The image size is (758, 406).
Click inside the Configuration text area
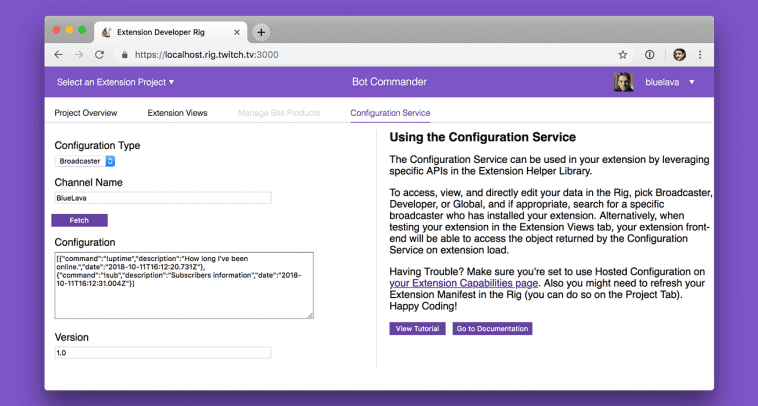click(x=184, y=285)
